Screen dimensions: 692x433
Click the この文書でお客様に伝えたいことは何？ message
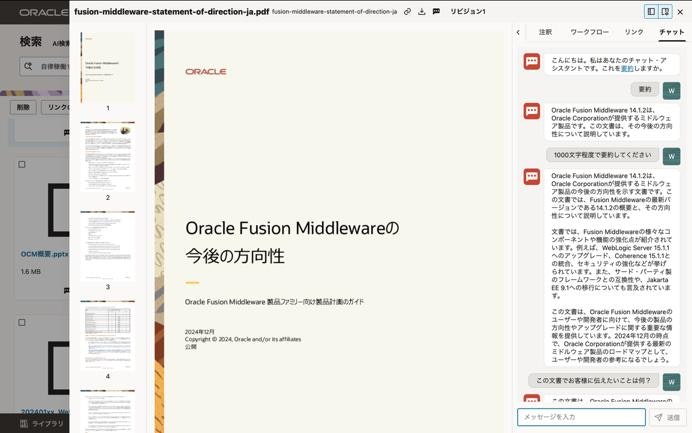[x=593, y=380]
